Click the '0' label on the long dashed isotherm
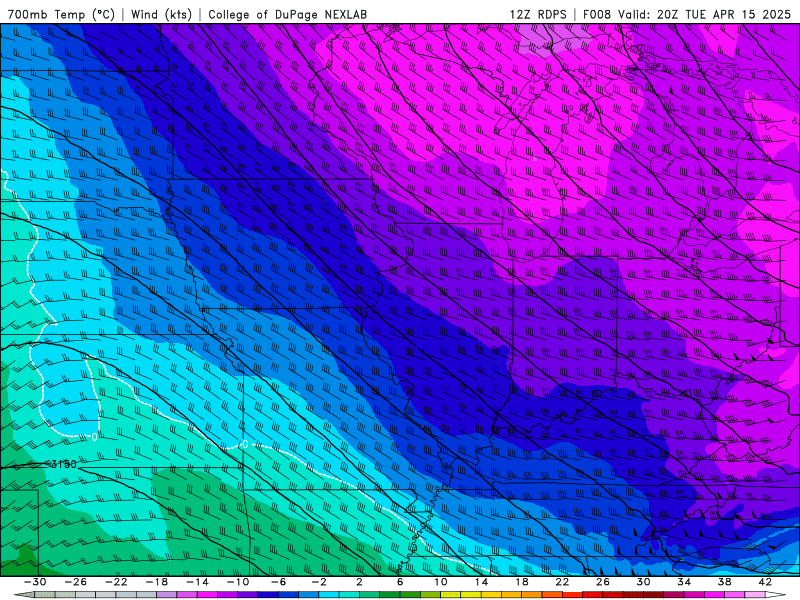The height and width of the screenshot is (600, 800). point(245,444)
